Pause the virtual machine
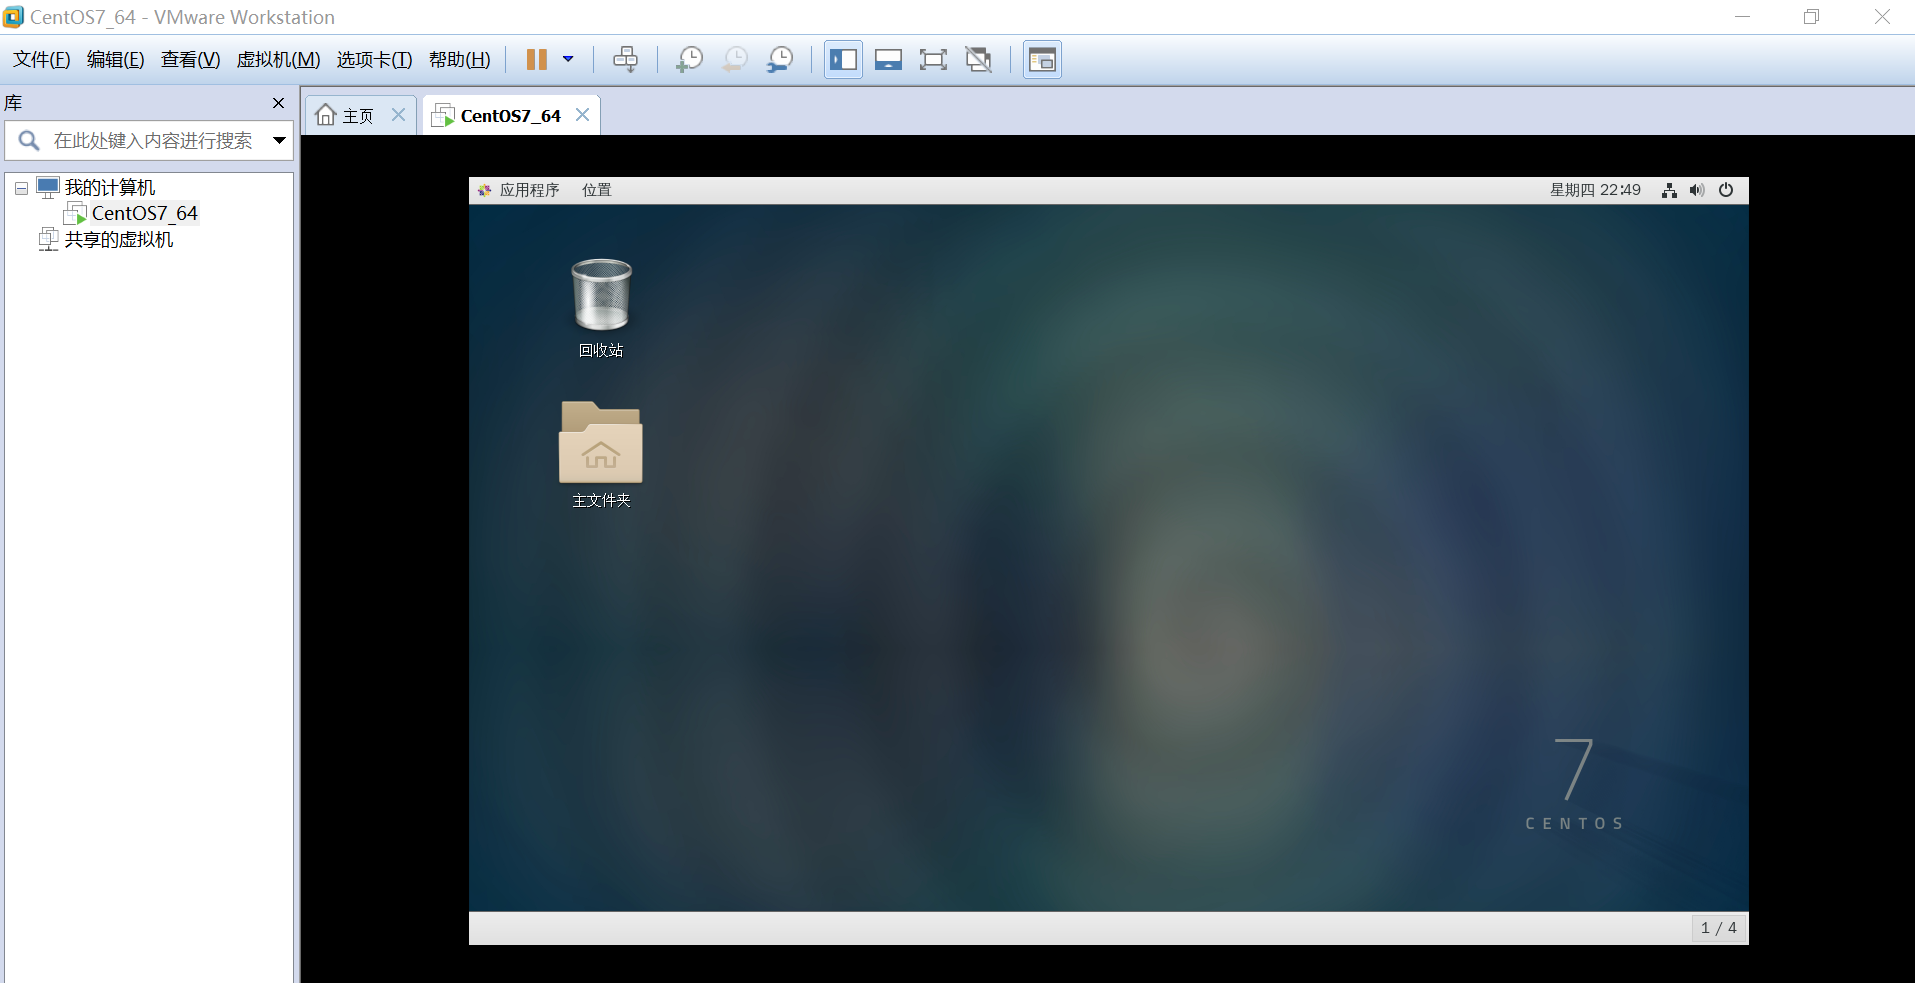This screenshot has width=1915, height=983. click(x=537, y=60)
